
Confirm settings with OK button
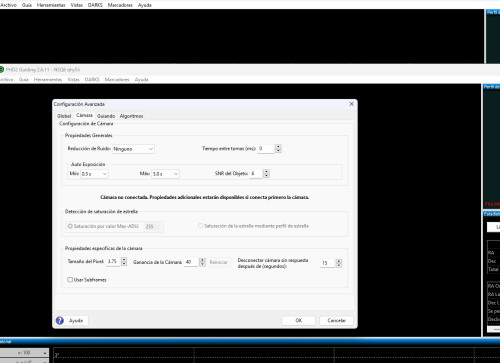299,320
